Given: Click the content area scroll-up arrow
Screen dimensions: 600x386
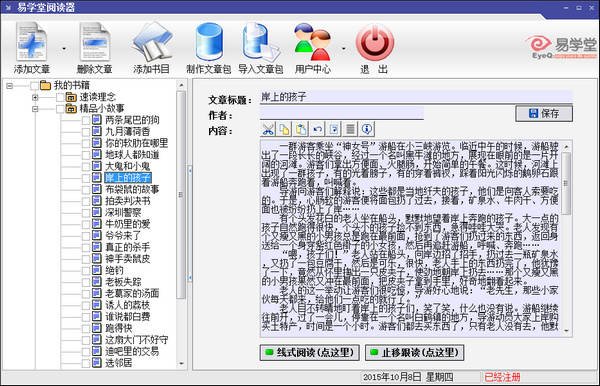Looking at the screenshot, I should coord(566,146).
